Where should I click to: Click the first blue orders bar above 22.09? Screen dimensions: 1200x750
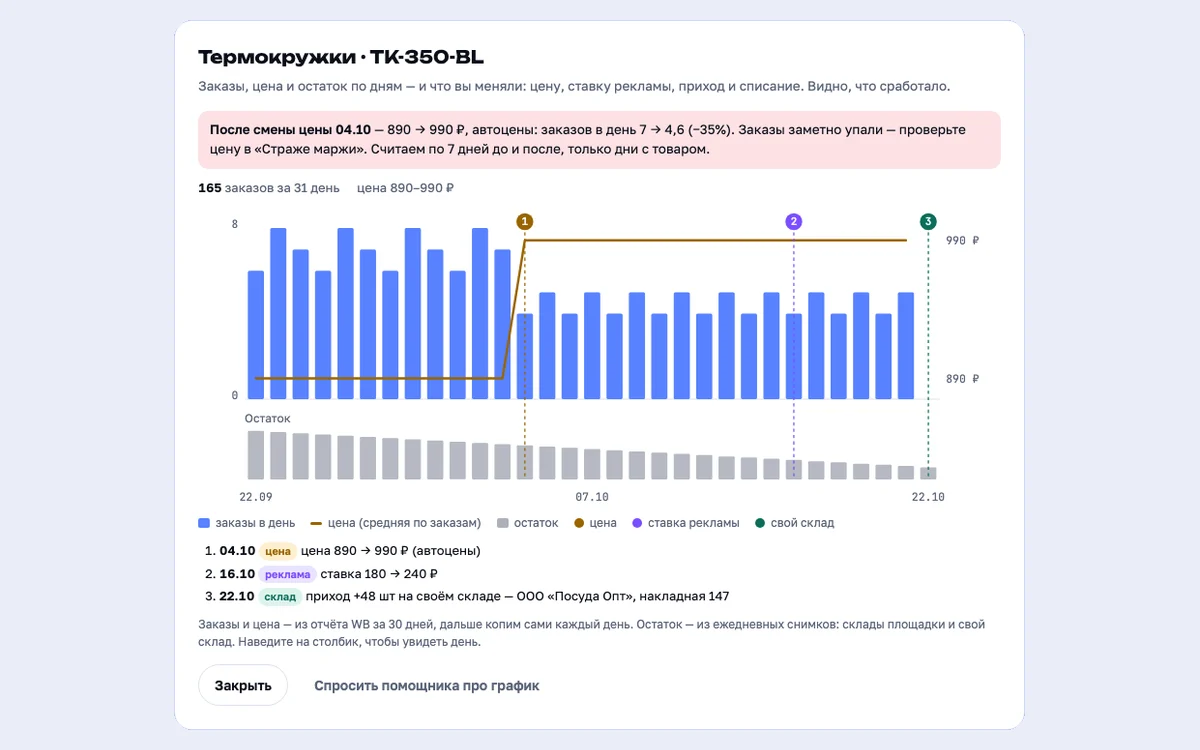click(x=256, y=335)
